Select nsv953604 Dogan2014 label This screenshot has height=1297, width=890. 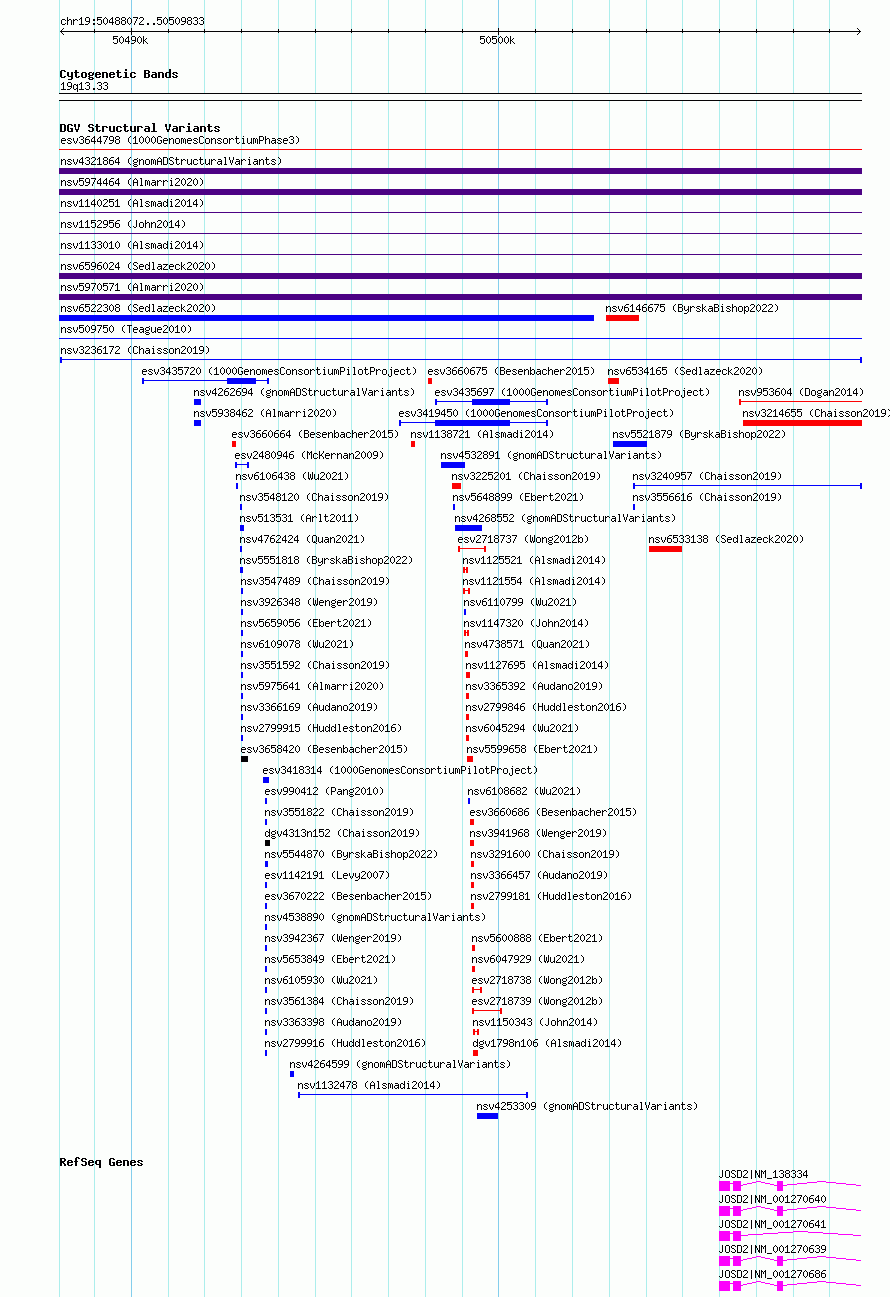801,392
